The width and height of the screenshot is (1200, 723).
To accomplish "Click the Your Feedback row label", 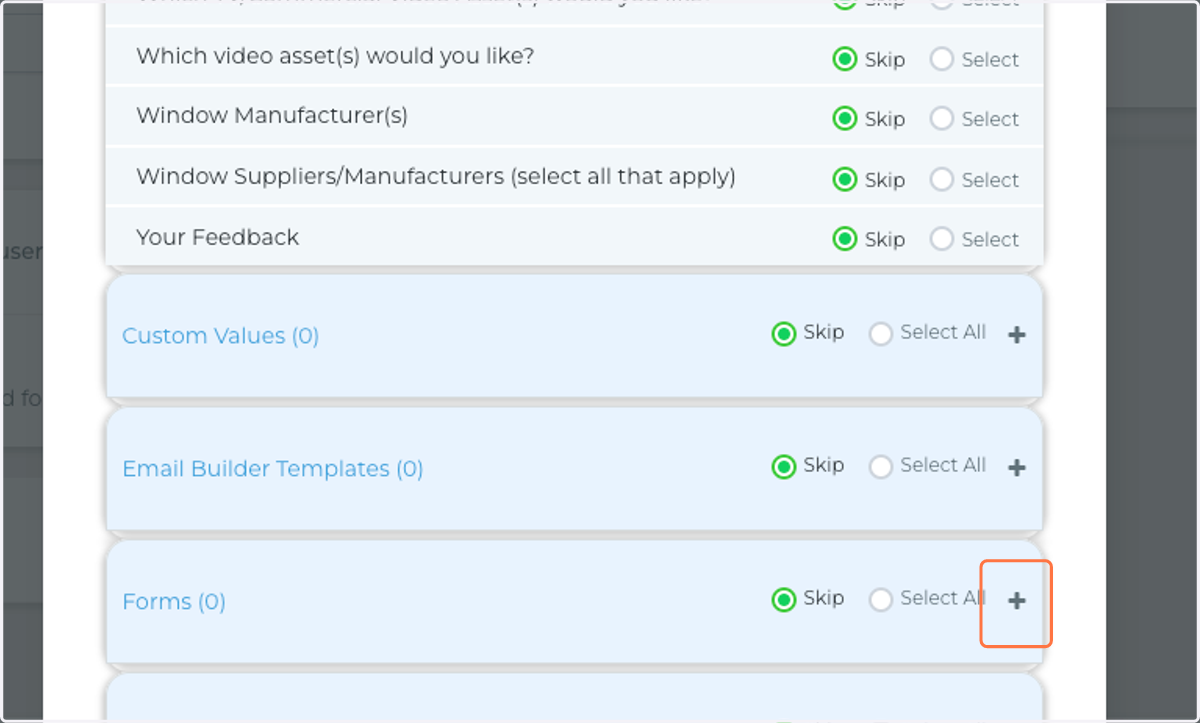I will coord(217,237).
